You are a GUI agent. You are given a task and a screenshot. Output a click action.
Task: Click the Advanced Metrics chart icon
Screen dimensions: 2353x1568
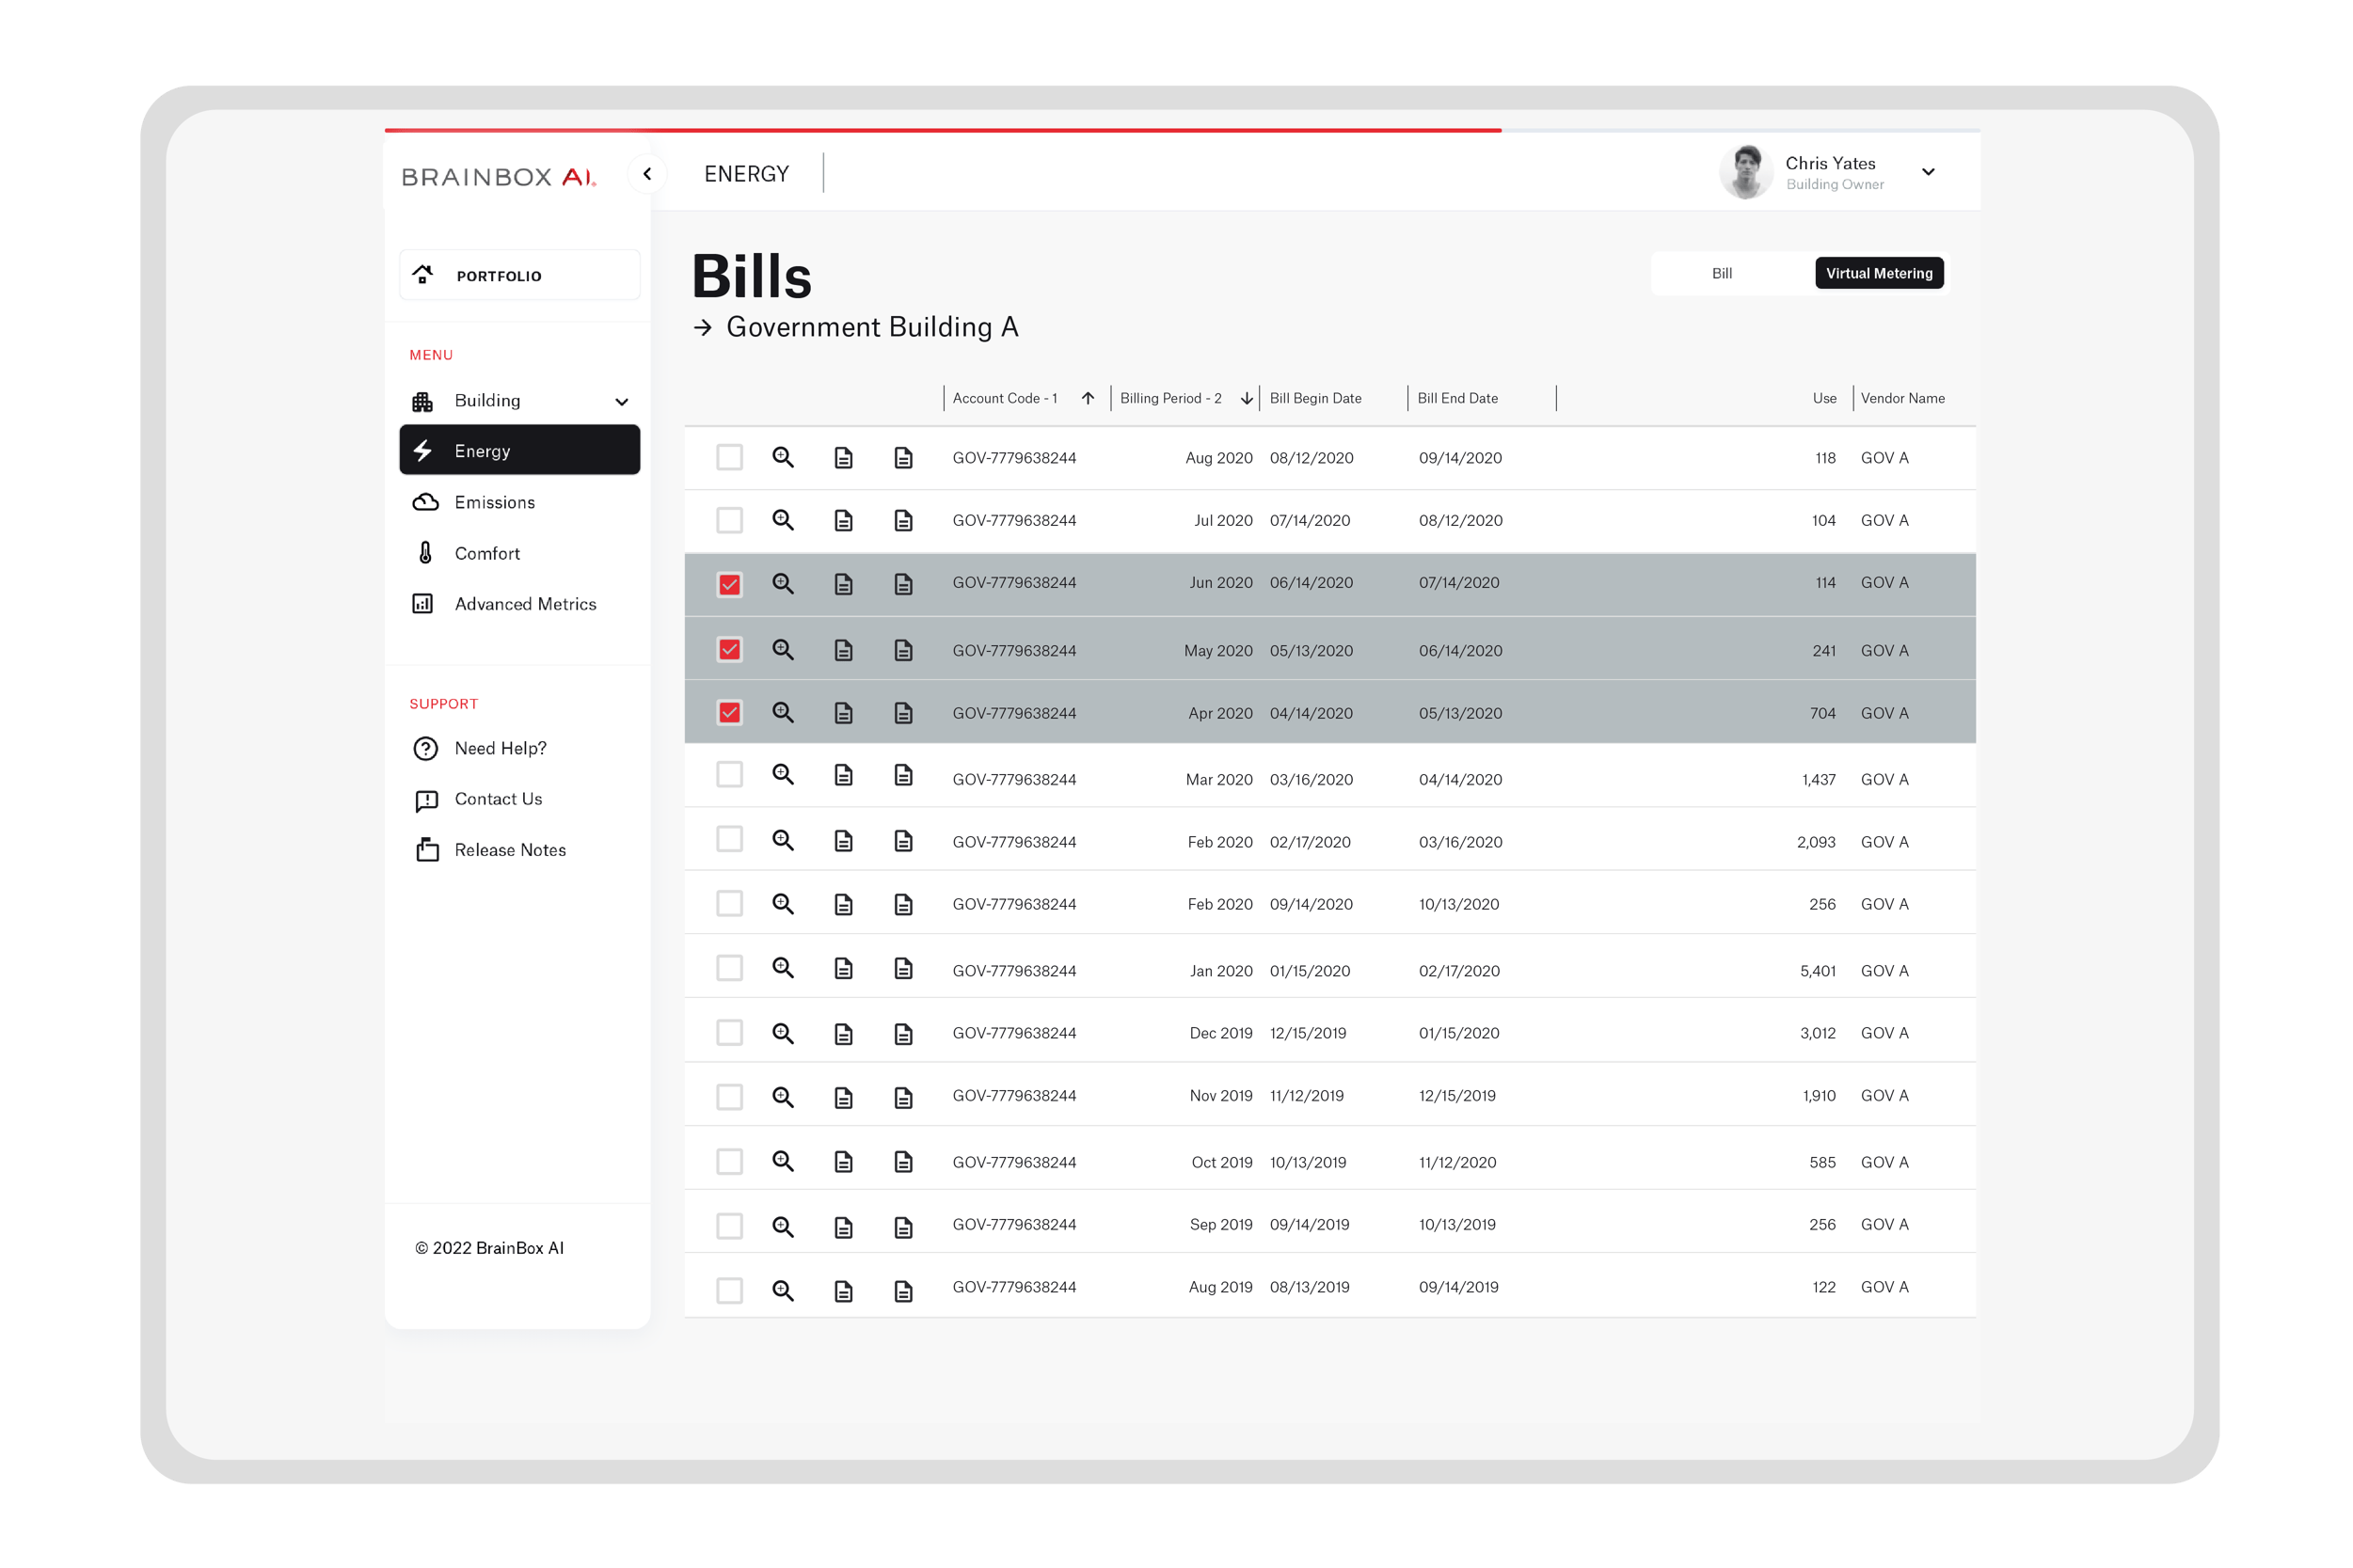click(x=423, y=604)
